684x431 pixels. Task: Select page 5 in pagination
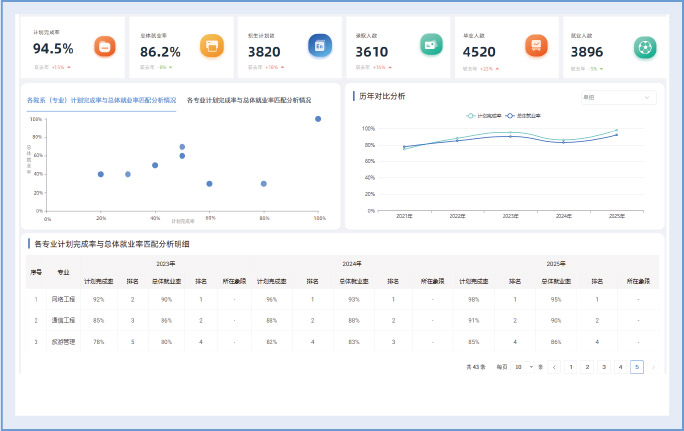pos(637,367)
